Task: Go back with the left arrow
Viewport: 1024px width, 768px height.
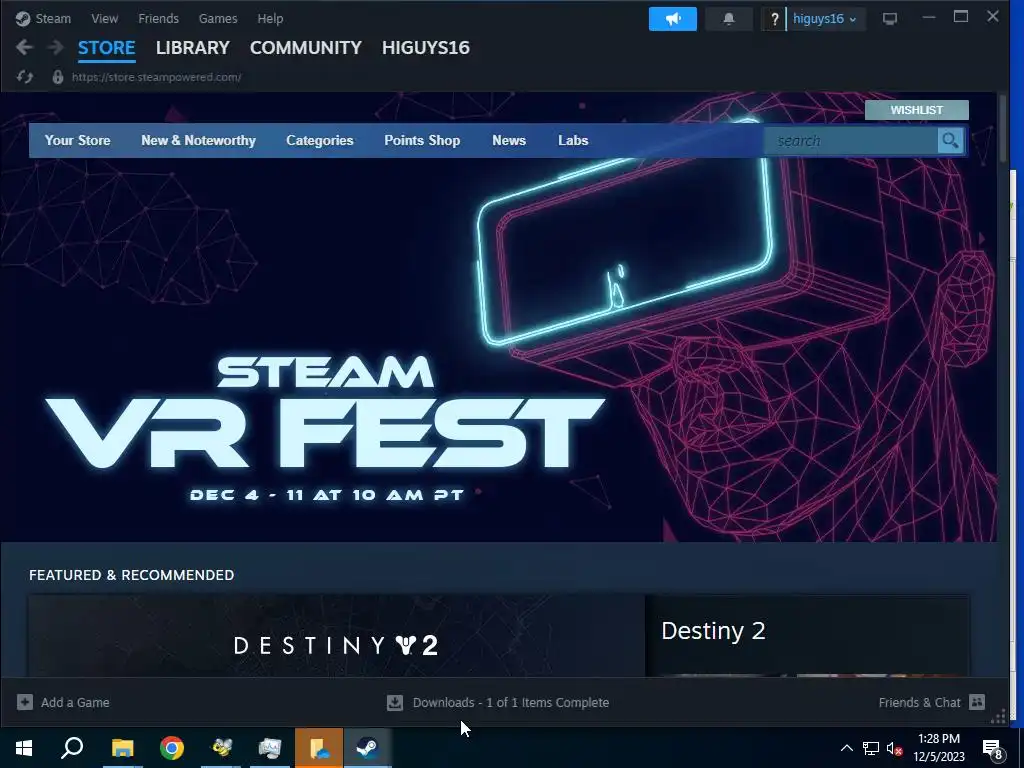Action: pos(24,47)
